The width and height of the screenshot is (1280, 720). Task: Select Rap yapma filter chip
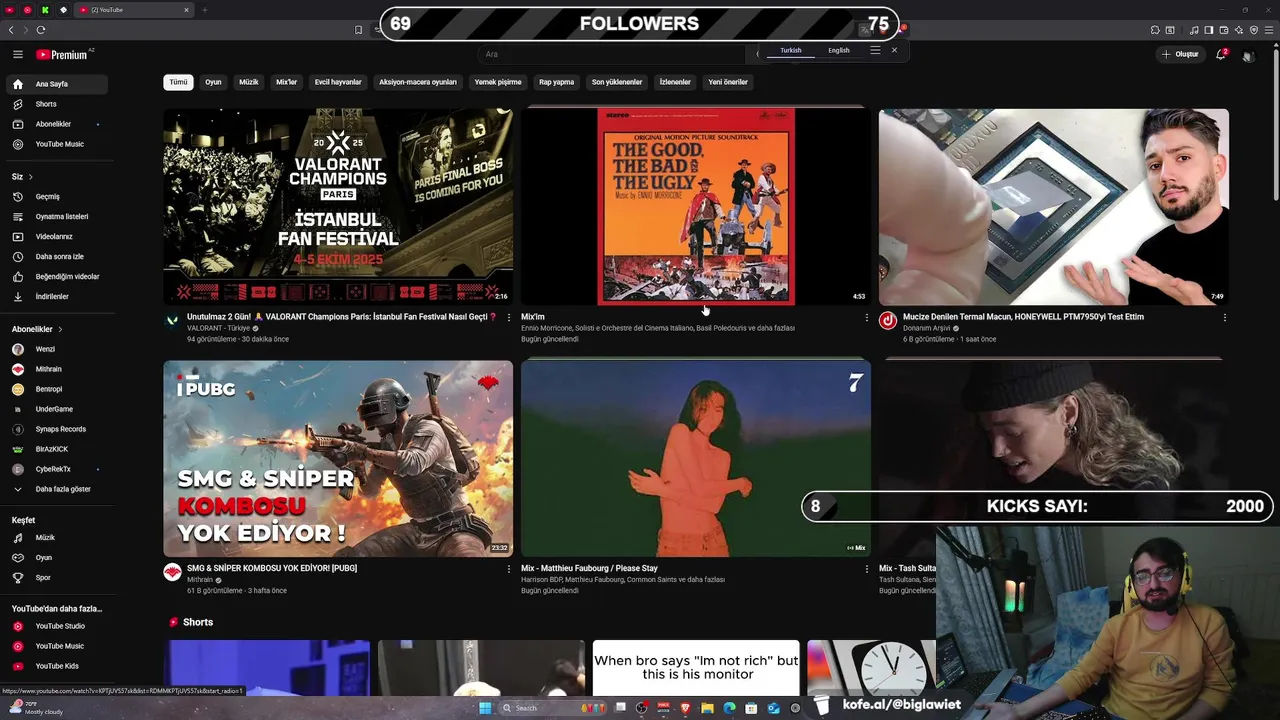[556, 82]
